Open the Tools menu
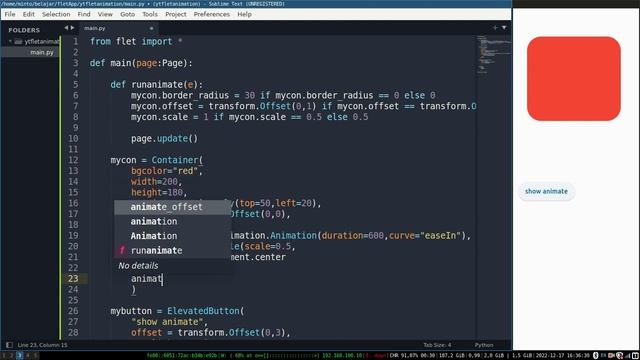Image resolution: width=640 pixels, height=360 pixels. [150, 14]
